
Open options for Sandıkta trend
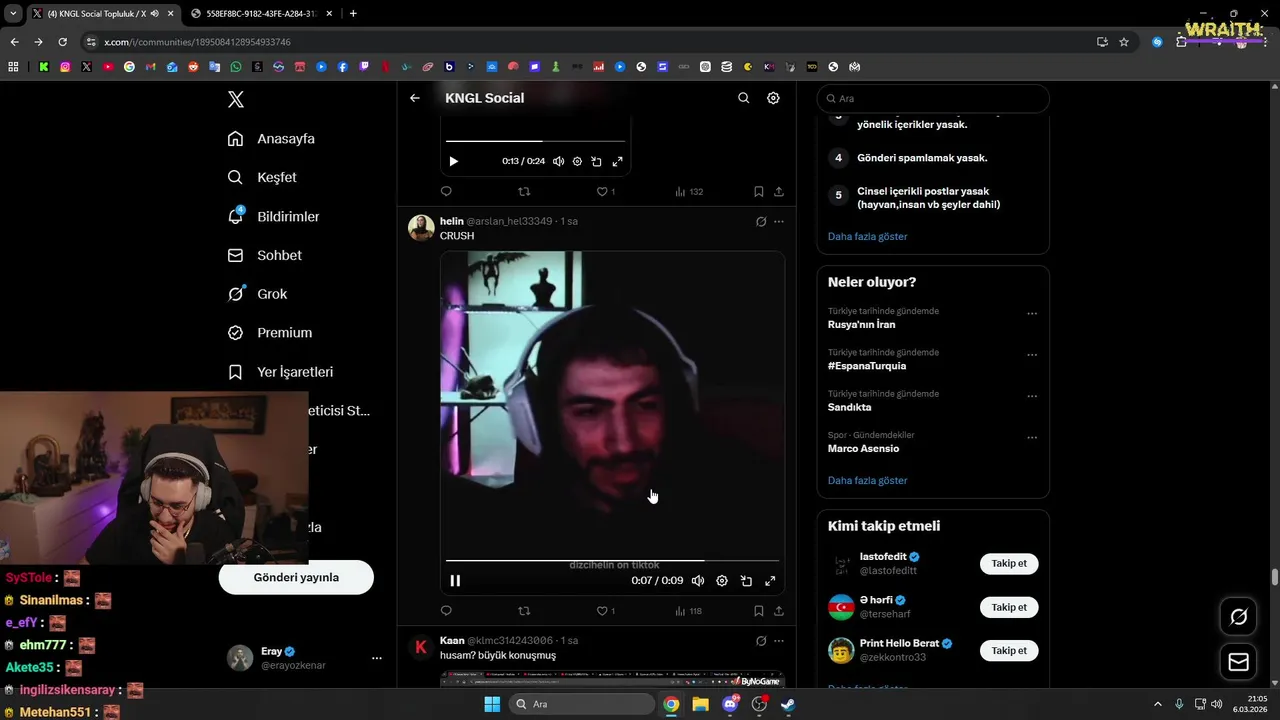1032,397
